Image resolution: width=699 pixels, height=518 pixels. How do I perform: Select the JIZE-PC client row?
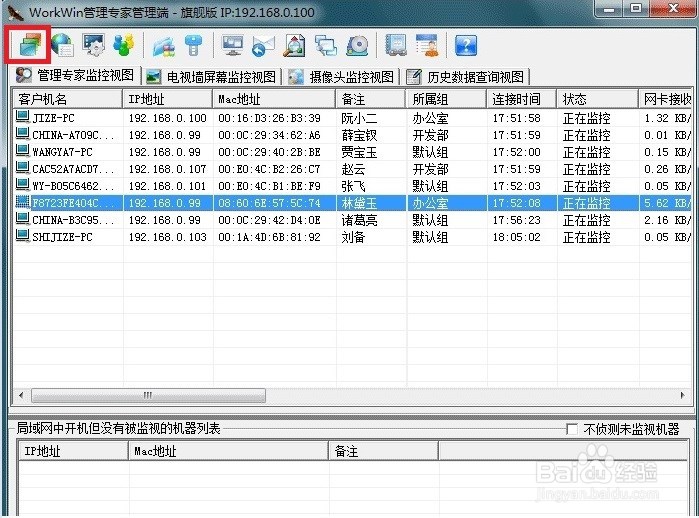[x=352, y=118]
